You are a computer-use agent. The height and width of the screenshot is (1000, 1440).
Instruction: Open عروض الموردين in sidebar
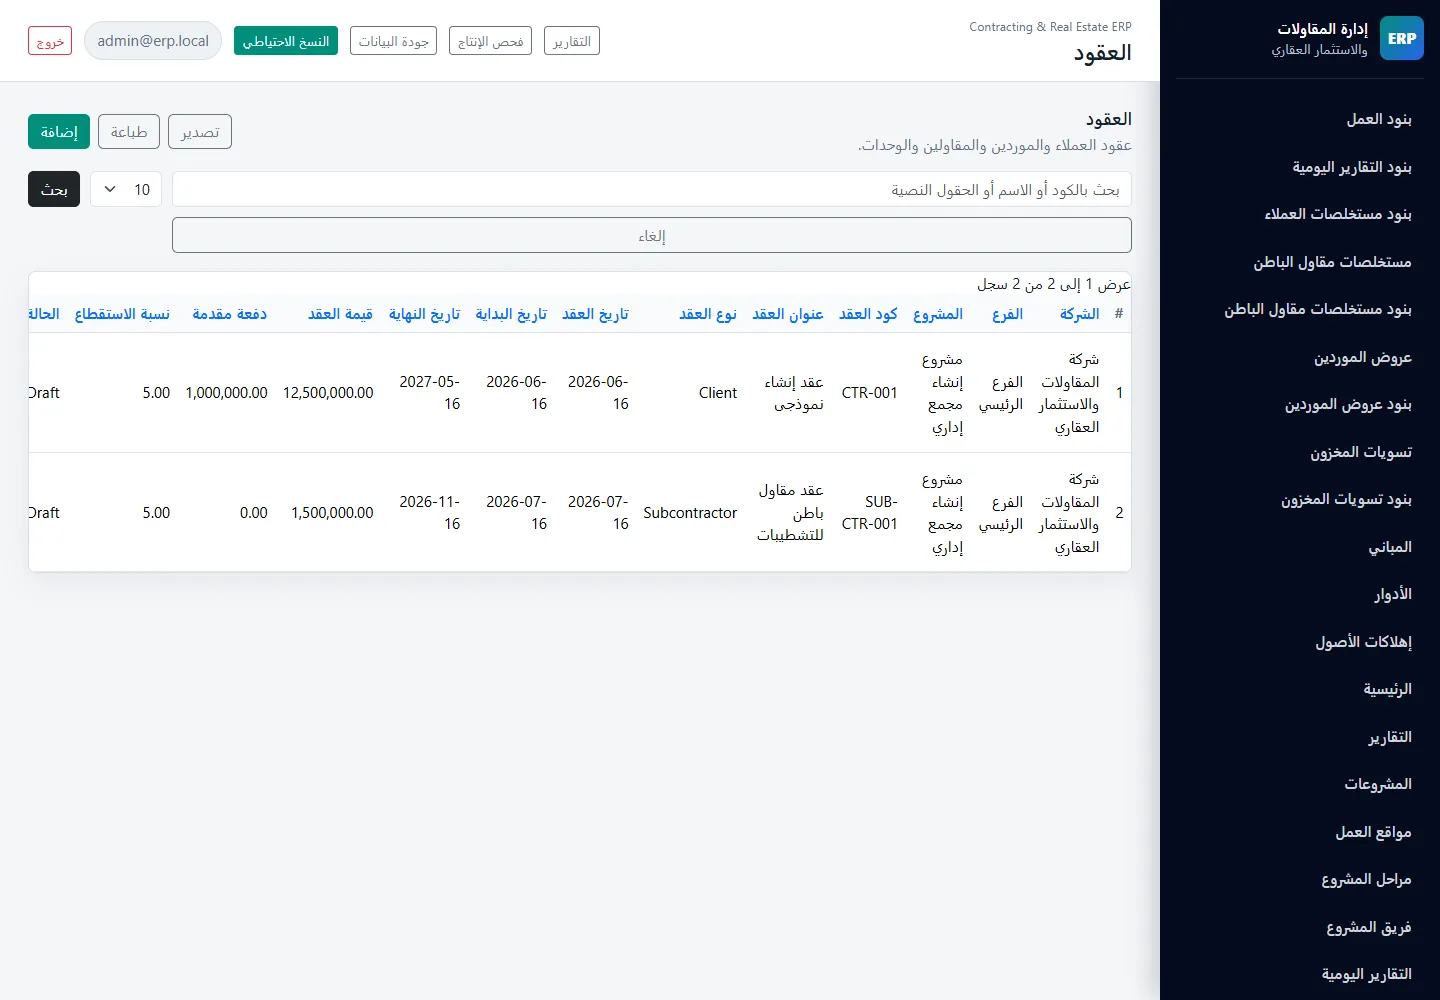click(x=1362, y=357)
